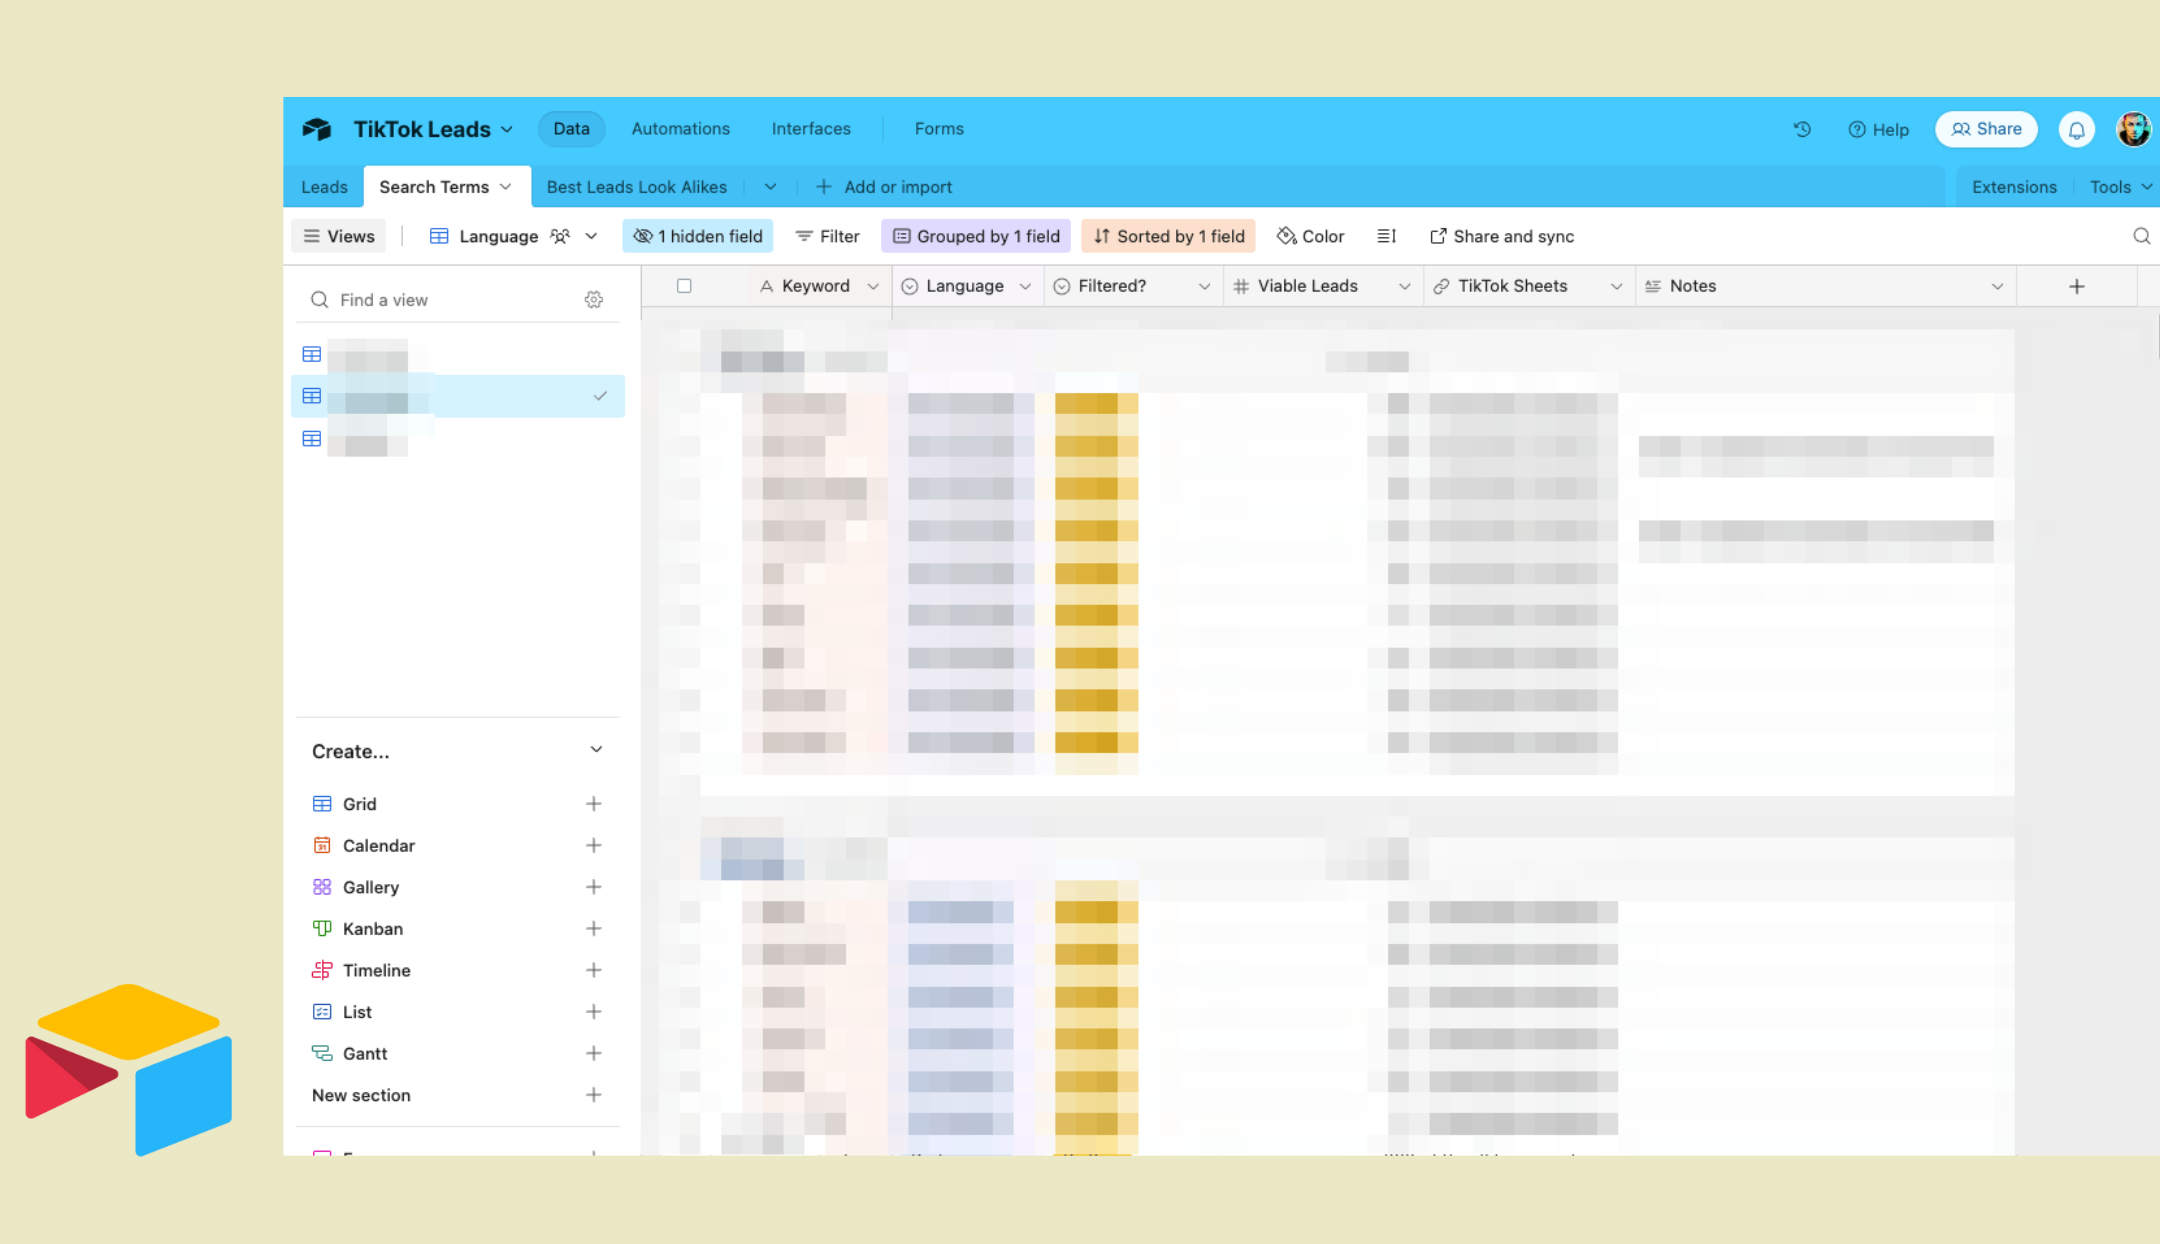Open the user profile avatar
Screen dimensions: 2160x1244
2132,129
